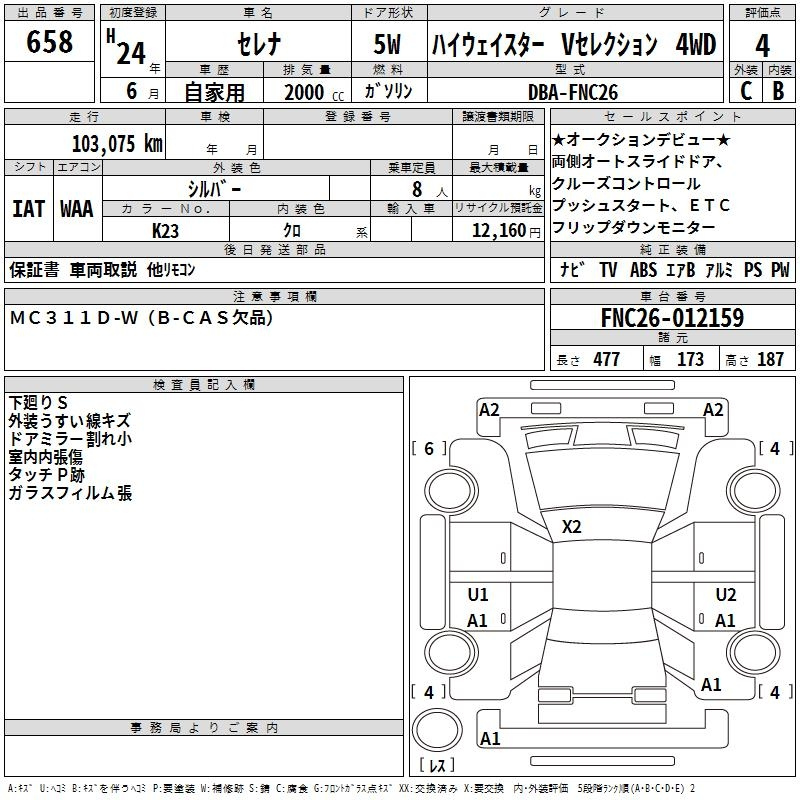Select length value 477
Screen dimensions: 800x800
click(x=607, y=359)
